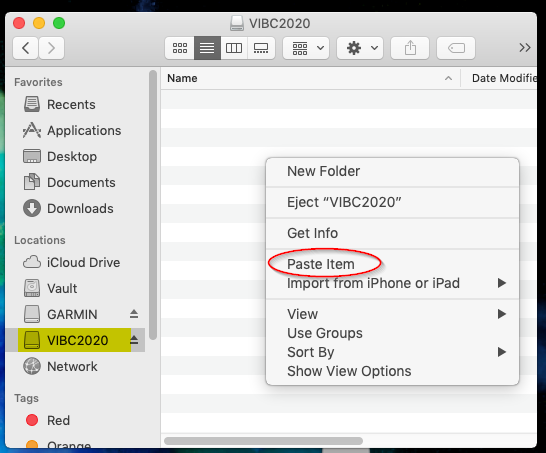Choose Get Info from context menu
Viewport: 546px width, 453px height.
[392, 233]
